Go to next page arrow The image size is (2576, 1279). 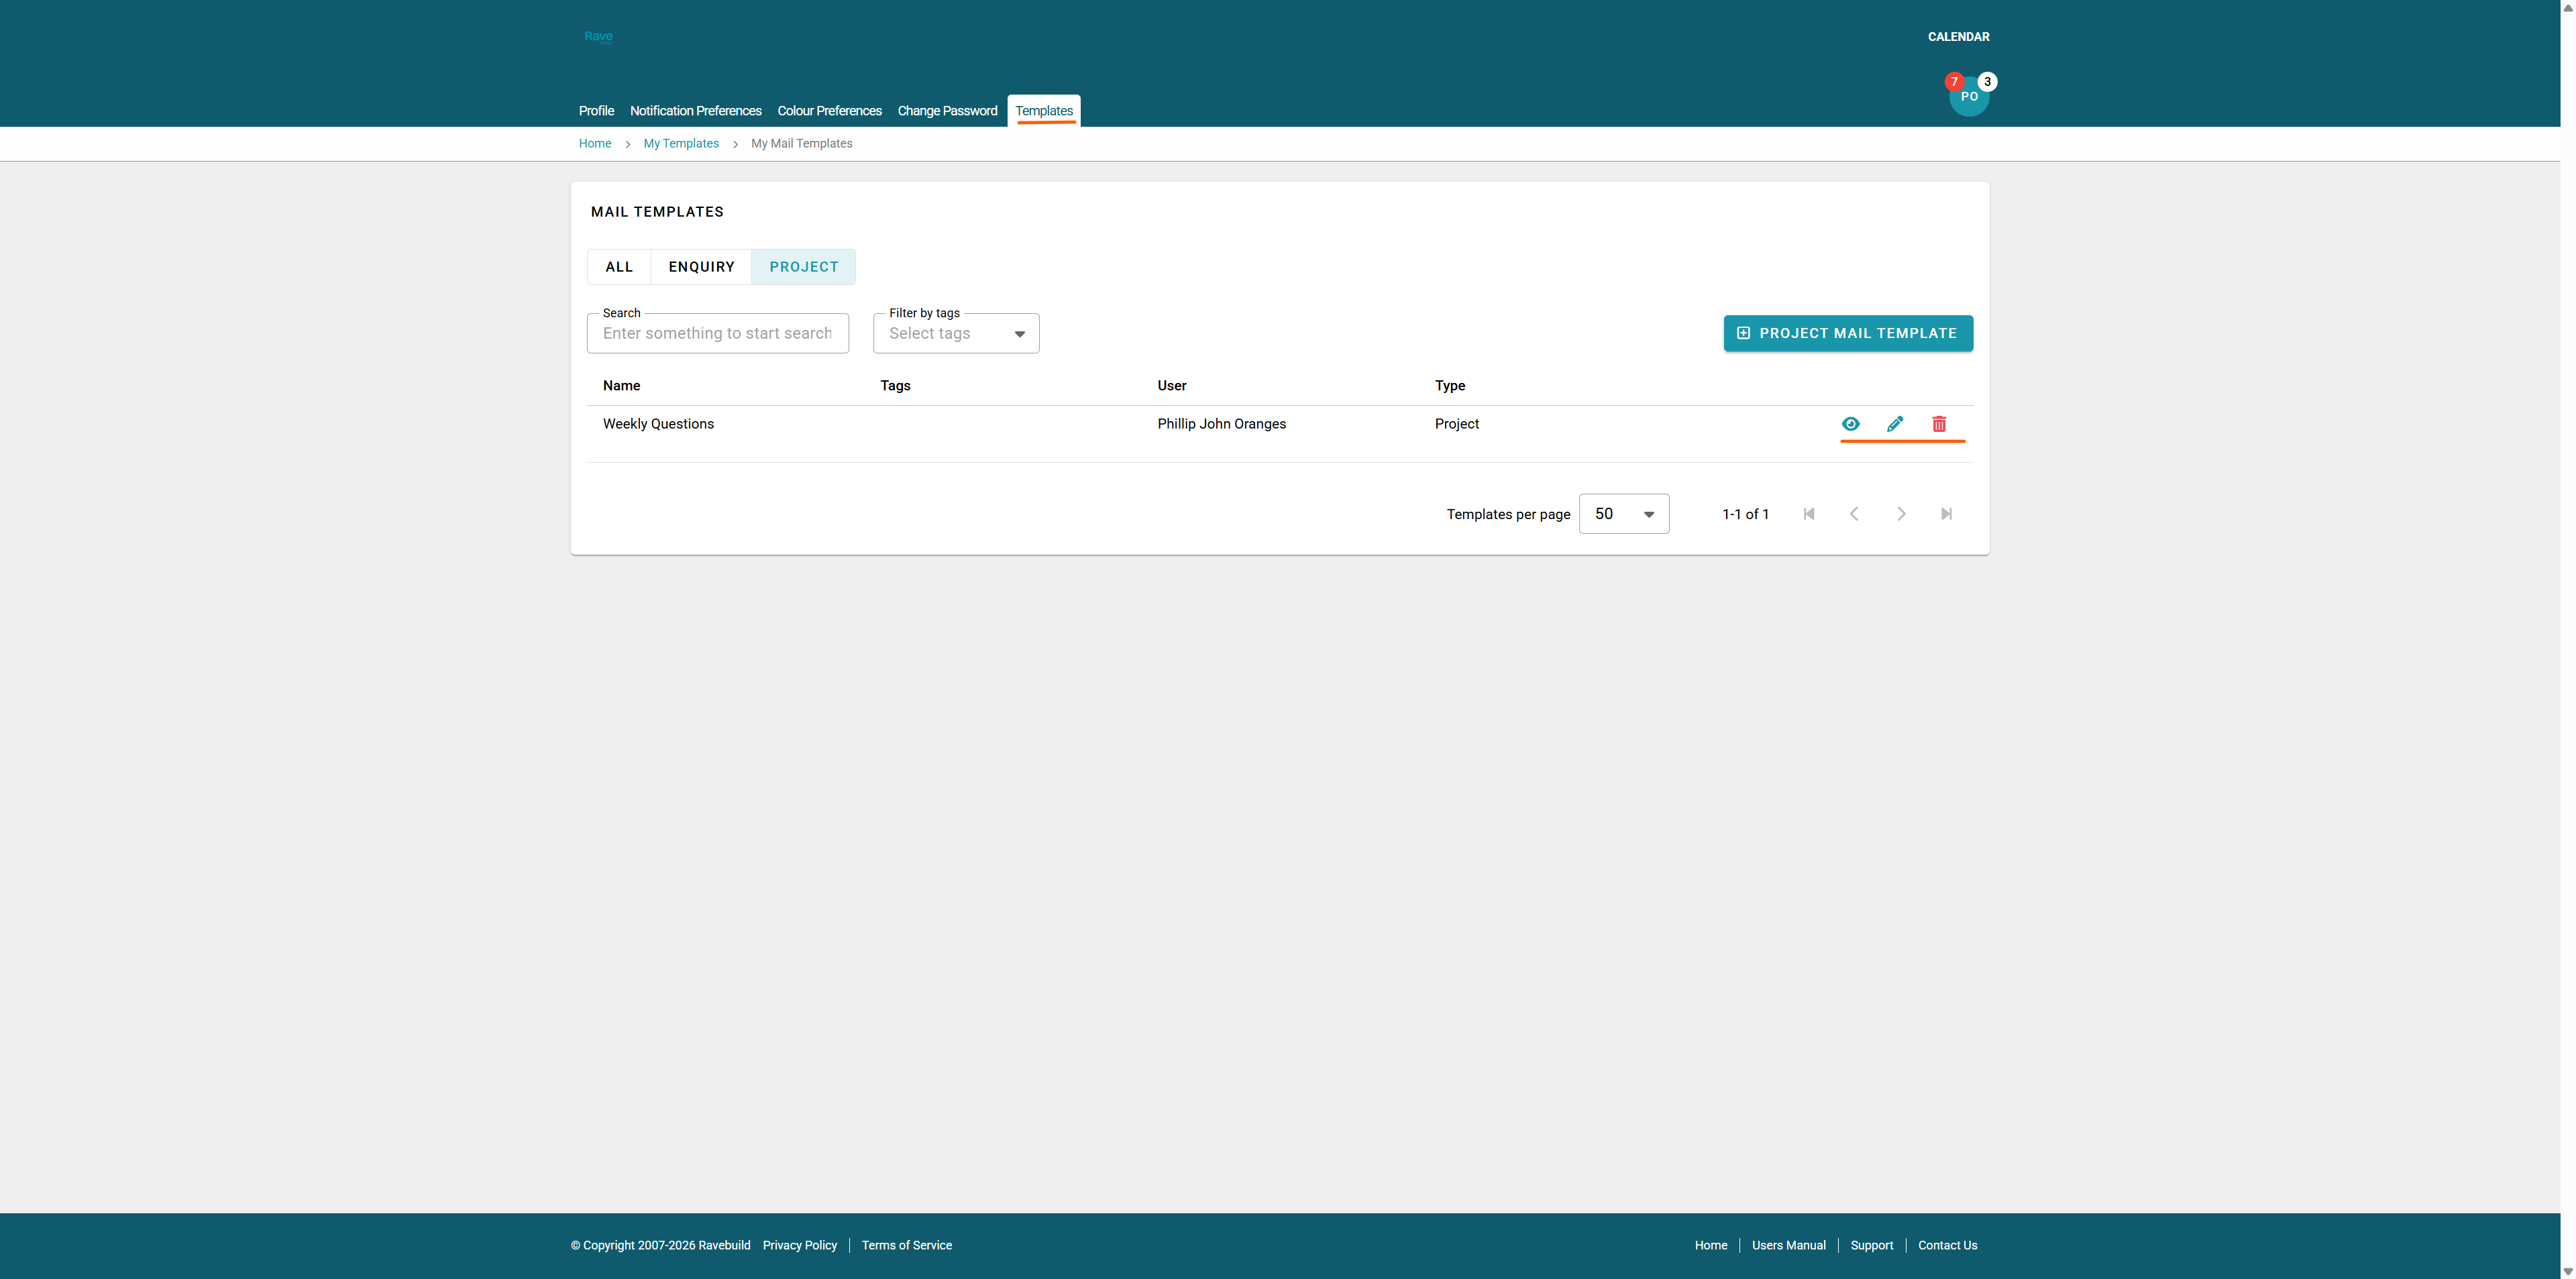[1901, 514]
